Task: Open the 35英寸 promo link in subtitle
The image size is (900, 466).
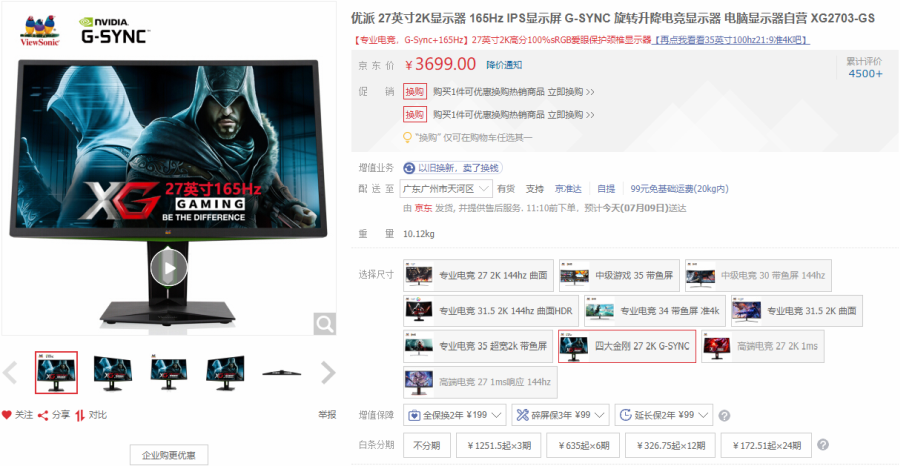Action: coord(732,40)
